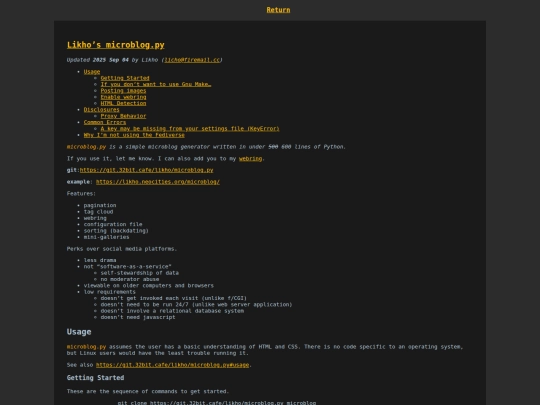
Task: Click the 'self-stewardship of data' item
Action: [139, 273]
